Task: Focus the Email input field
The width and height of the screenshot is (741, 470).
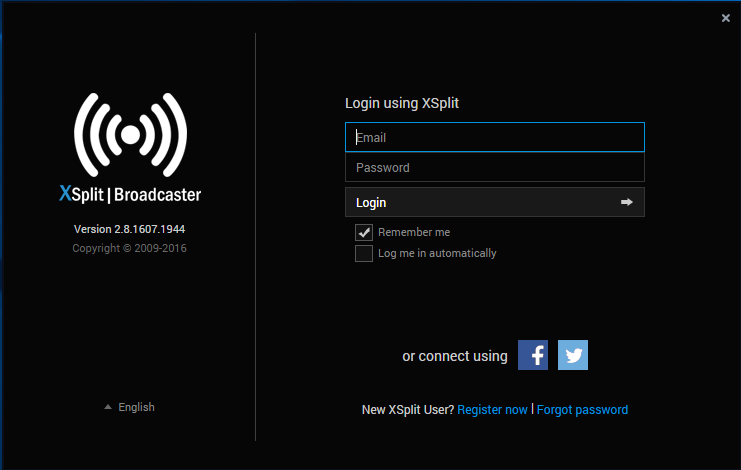Action: tap(495, 137)
